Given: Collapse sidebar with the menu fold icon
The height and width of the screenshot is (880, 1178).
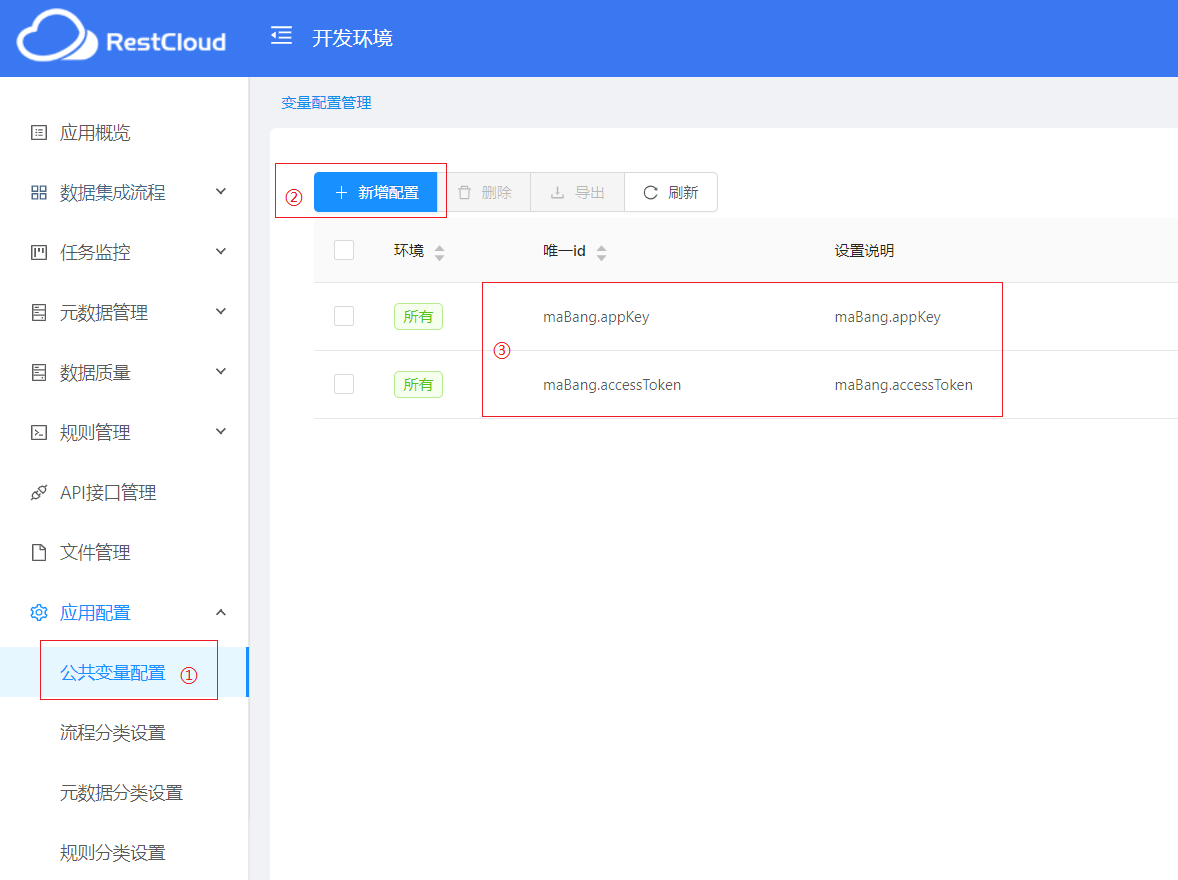Looking at the screenshot, I should coord(281,35).
